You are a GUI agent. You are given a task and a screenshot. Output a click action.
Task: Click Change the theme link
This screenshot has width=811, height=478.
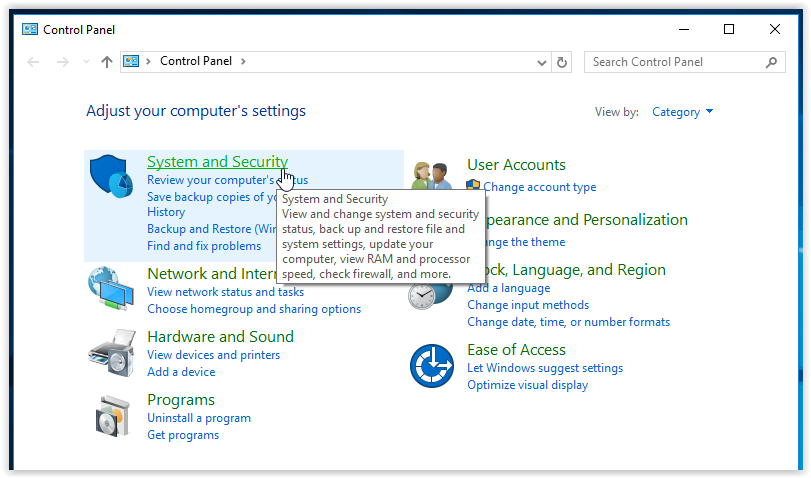[525, 242]
